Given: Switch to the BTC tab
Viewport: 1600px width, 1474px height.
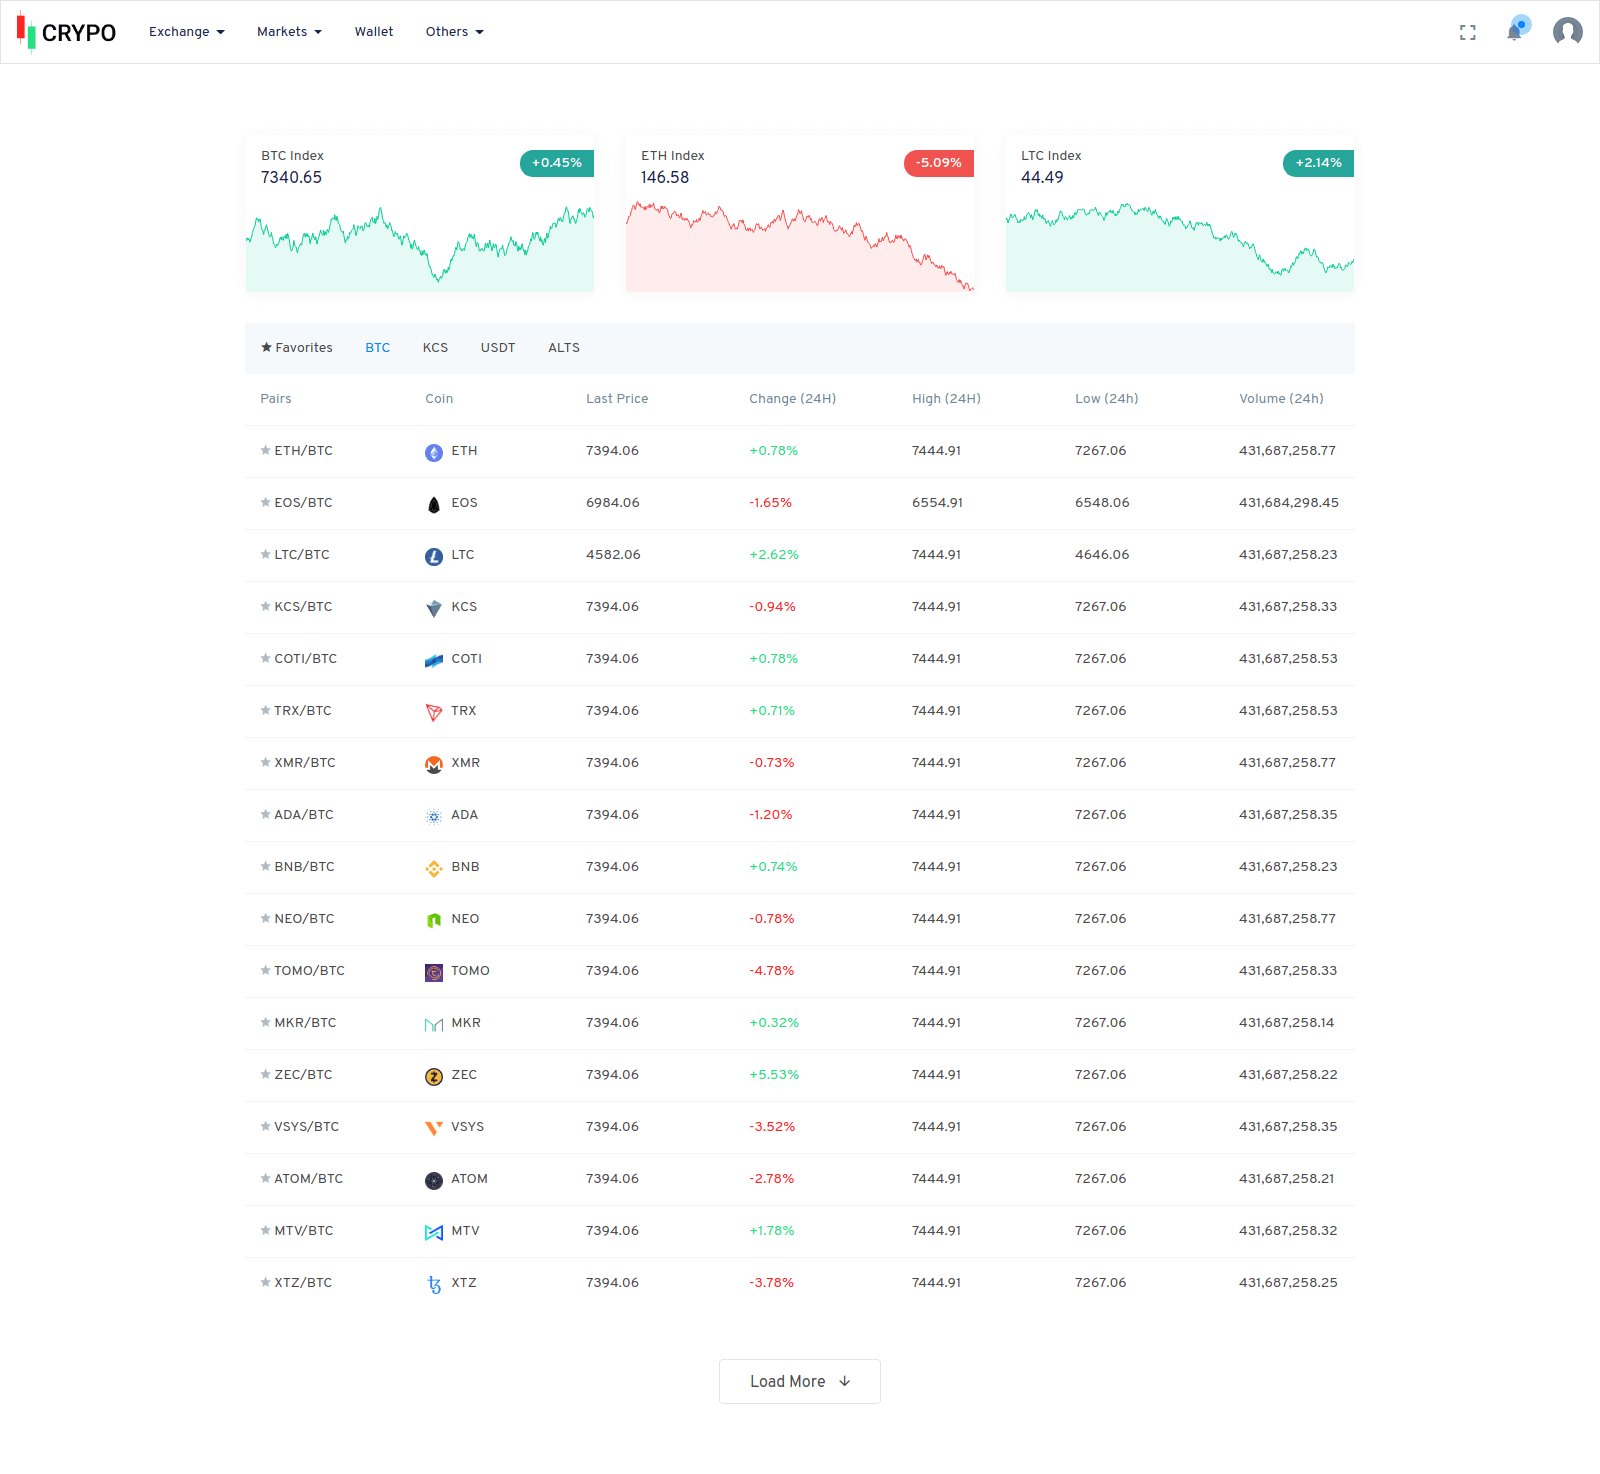Looking at the screenshot, I should click(378, 348).
